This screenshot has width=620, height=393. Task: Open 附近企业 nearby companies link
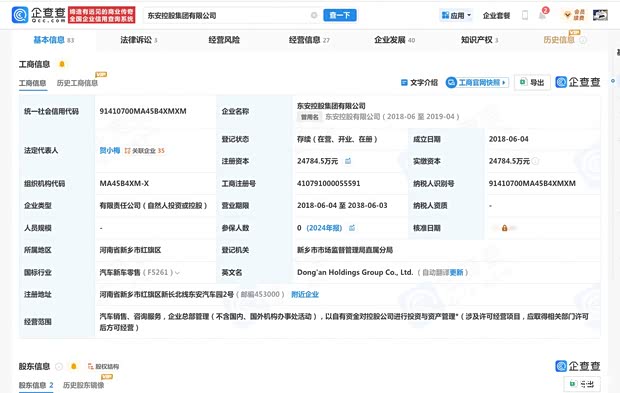(x=305, y=295)
